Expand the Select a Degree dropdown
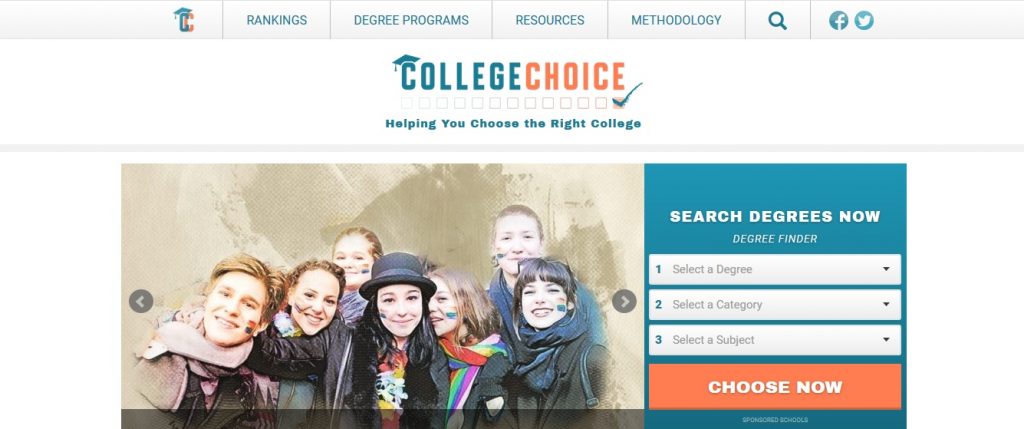 coord(775,269)
